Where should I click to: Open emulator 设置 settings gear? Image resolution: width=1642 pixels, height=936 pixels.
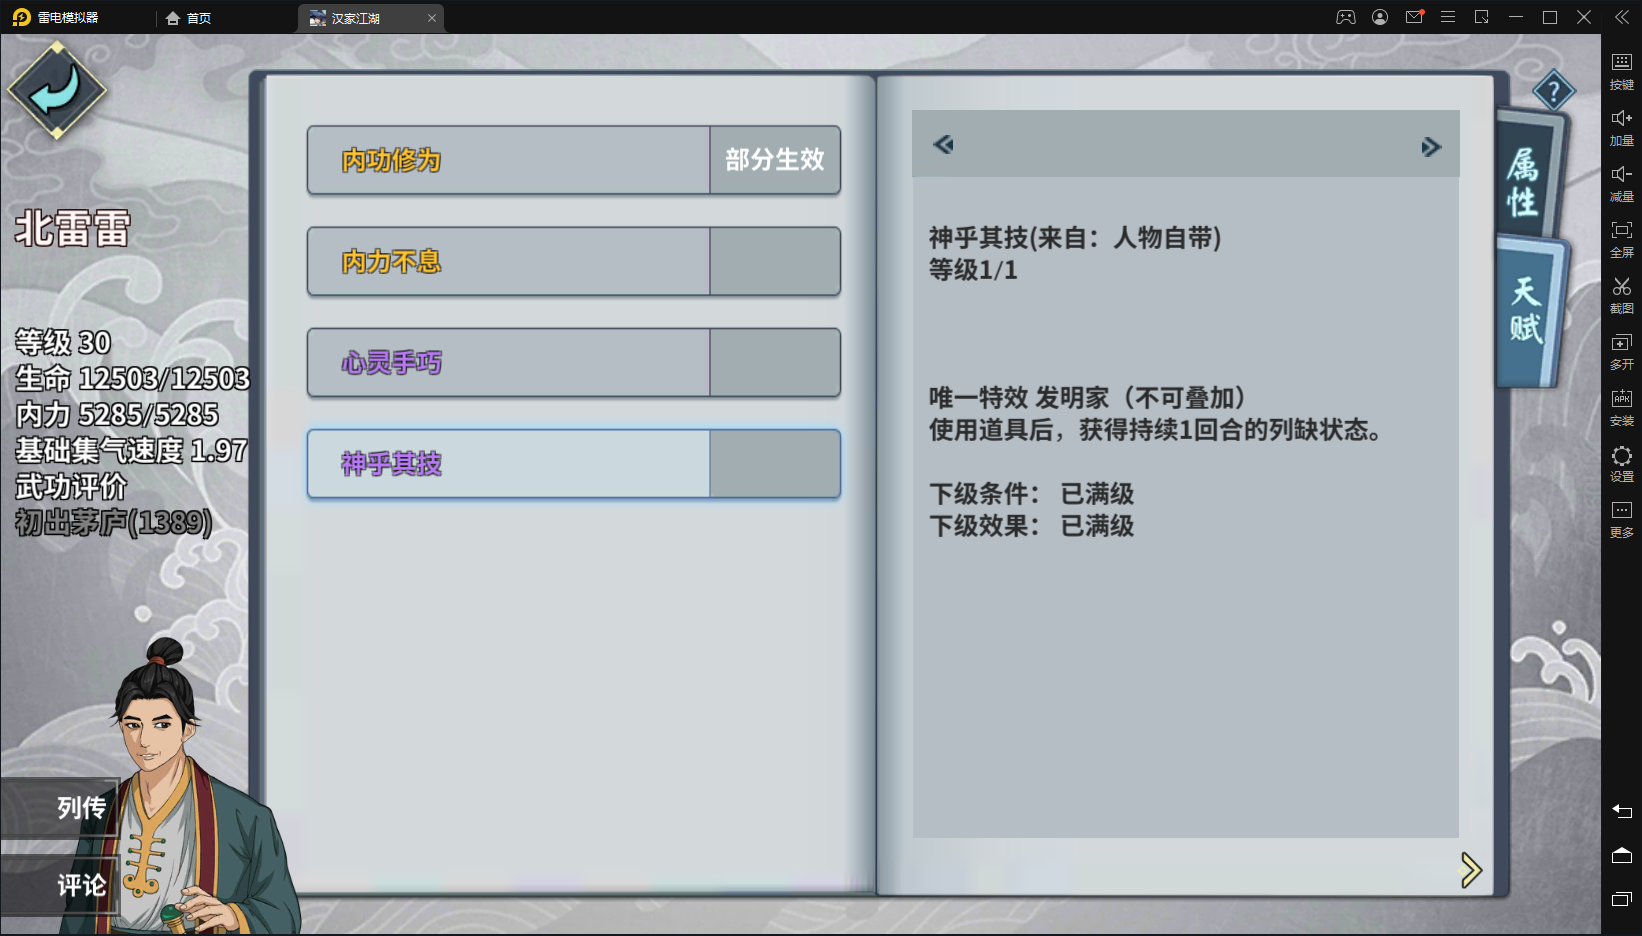(x=1622, y=462)
